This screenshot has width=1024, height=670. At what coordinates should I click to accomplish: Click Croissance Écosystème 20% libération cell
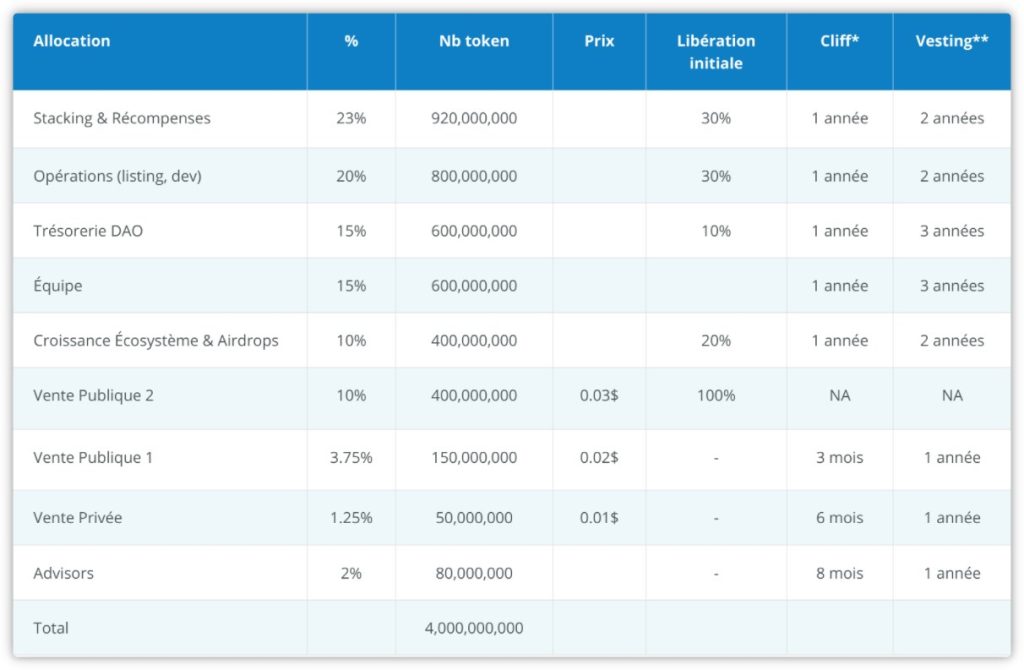click(716, 340)
